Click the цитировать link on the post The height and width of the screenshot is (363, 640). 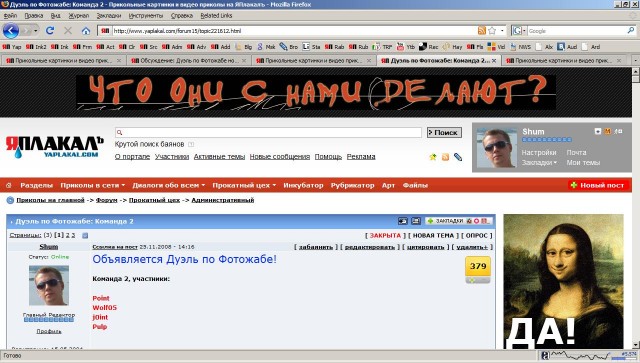tap(425, 247)
